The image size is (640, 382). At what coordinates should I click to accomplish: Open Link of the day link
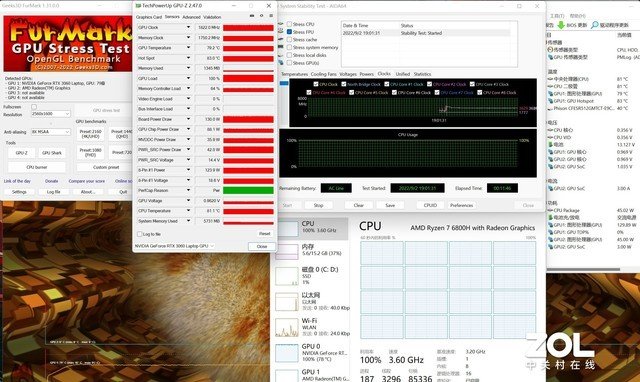pyautogui.click(x=17, y=181)
